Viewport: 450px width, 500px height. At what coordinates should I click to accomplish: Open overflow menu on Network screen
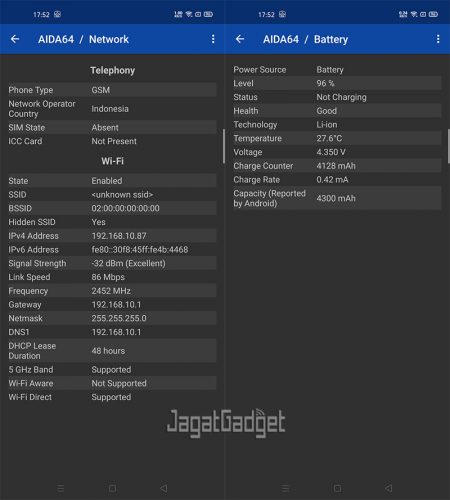click(x=213, y=39)
